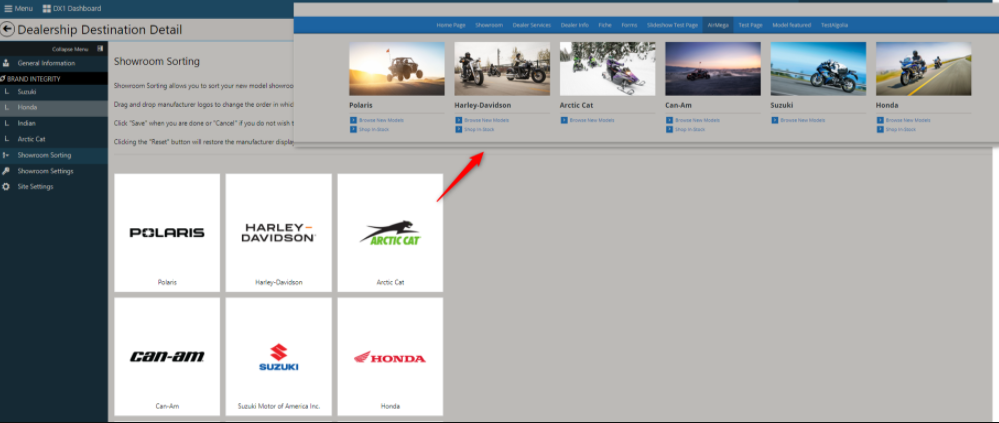Click Polaris Browse New Models arrow icon
This screenshot has width=999, height=423.
(352, 120)
